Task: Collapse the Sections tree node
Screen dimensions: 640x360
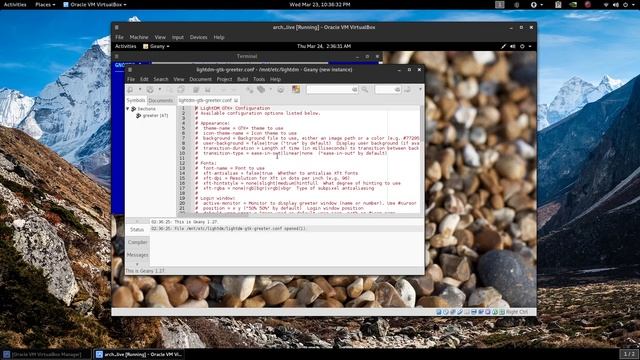Action: coord(128,109)
